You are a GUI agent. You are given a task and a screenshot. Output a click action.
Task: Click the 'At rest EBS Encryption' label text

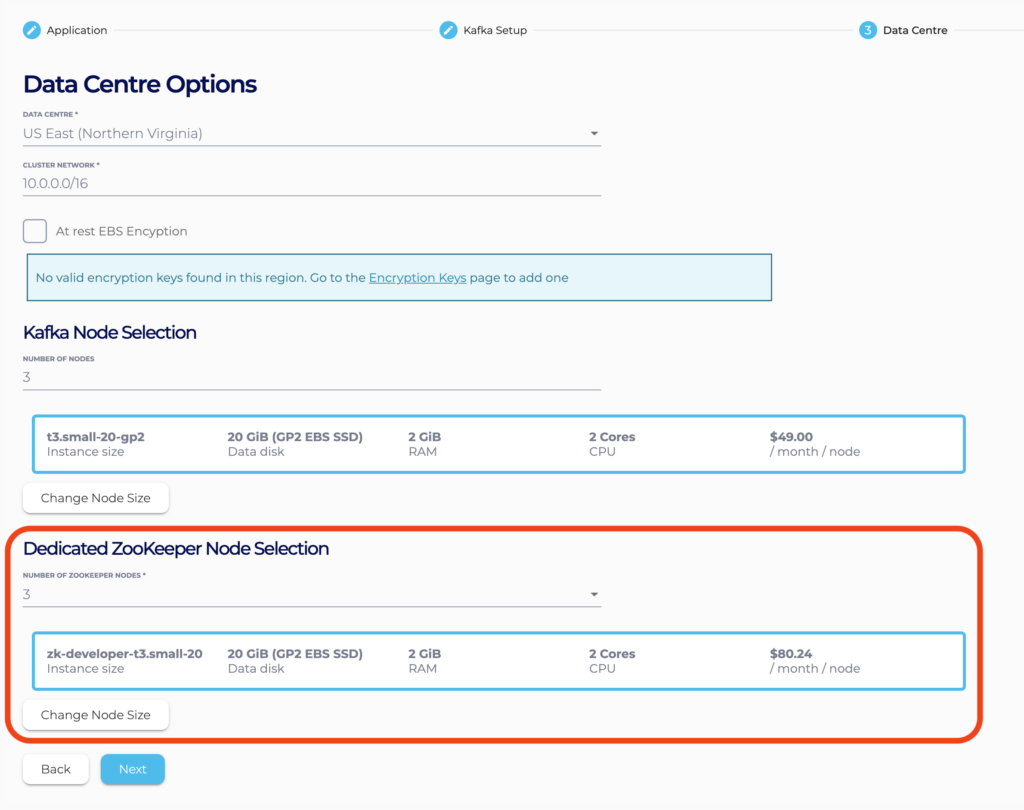click(121, 231)
